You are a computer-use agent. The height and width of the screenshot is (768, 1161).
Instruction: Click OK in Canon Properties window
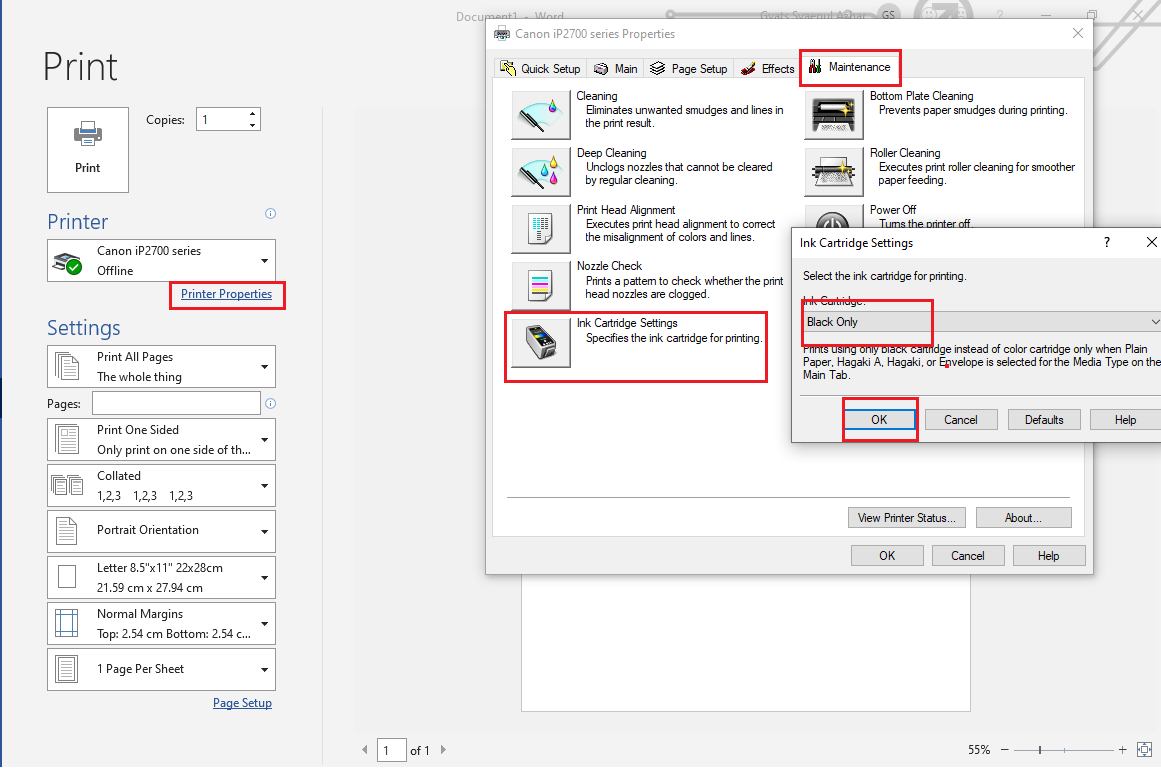click(x=887, y=555)
